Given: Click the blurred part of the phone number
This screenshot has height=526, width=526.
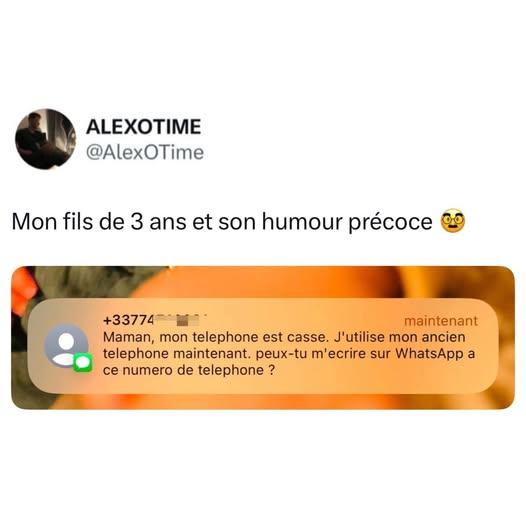Looking at the screenshot, I should click(178, 320).
